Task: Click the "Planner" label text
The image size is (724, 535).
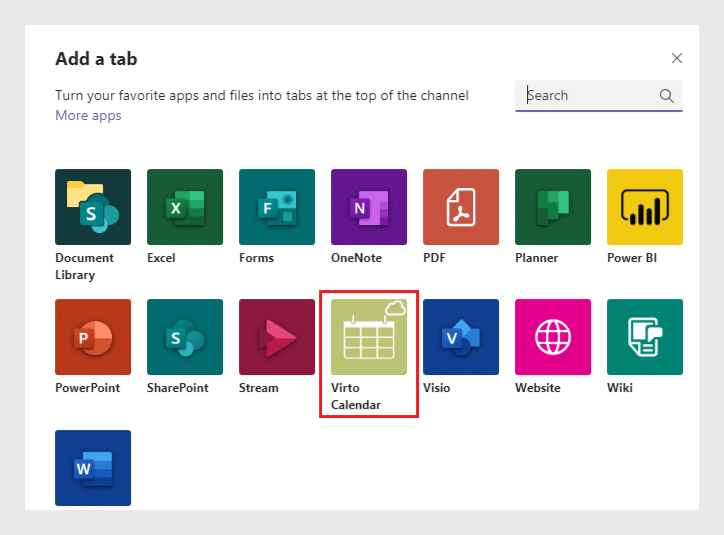Action: point(537,258)
